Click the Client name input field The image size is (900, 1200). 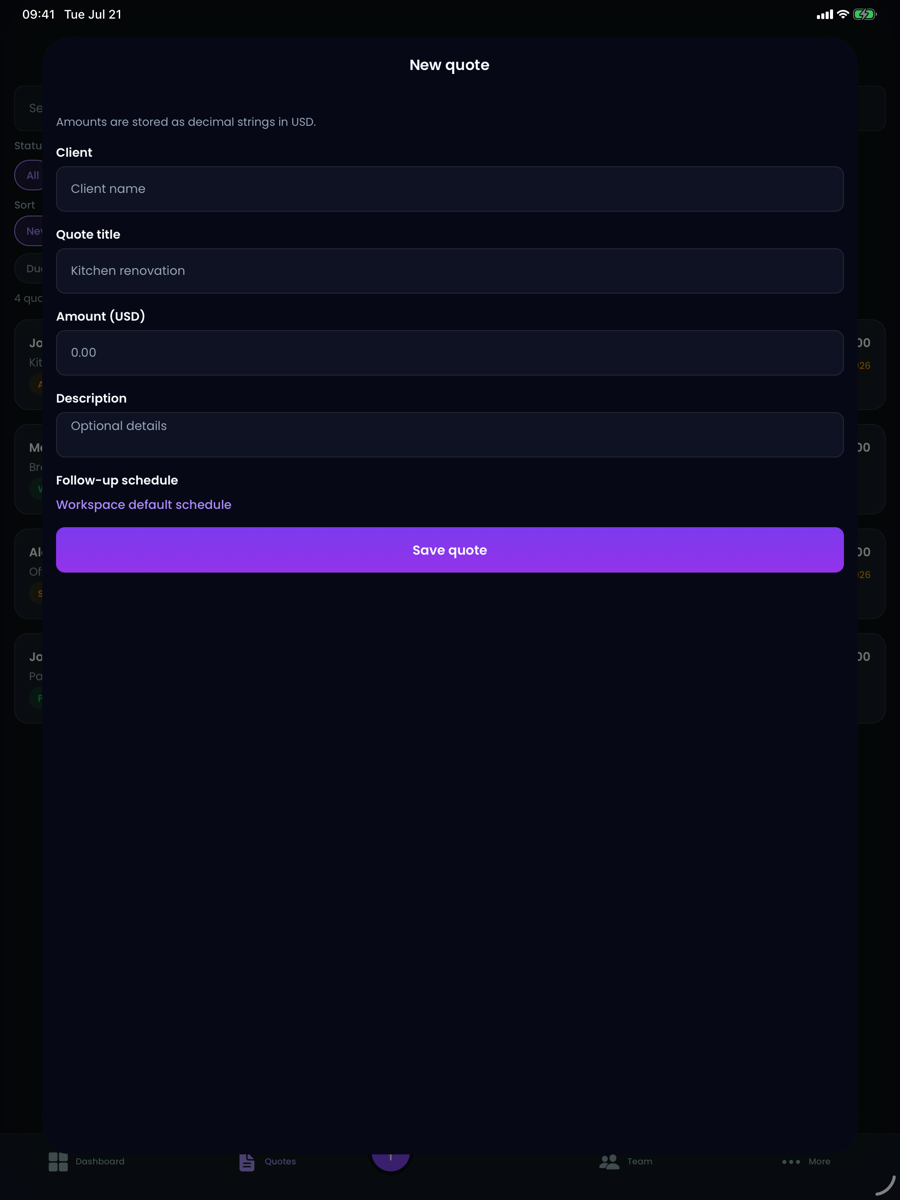tap(450, 189)
